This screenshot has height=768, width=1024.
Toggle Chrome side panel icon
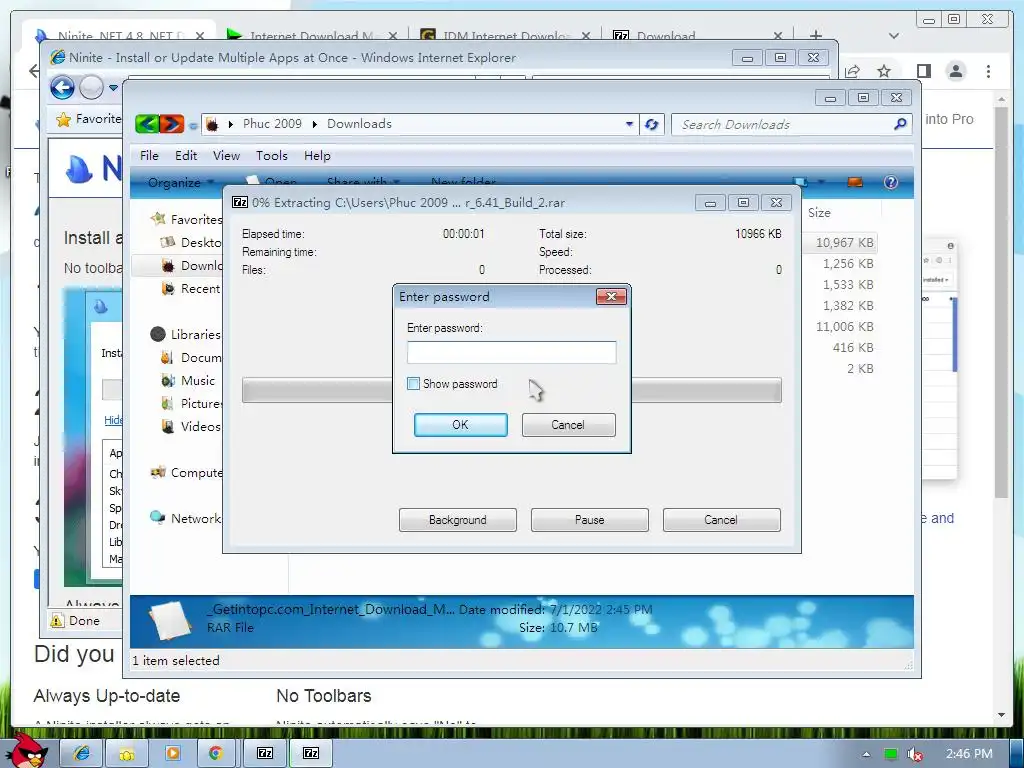923,71
